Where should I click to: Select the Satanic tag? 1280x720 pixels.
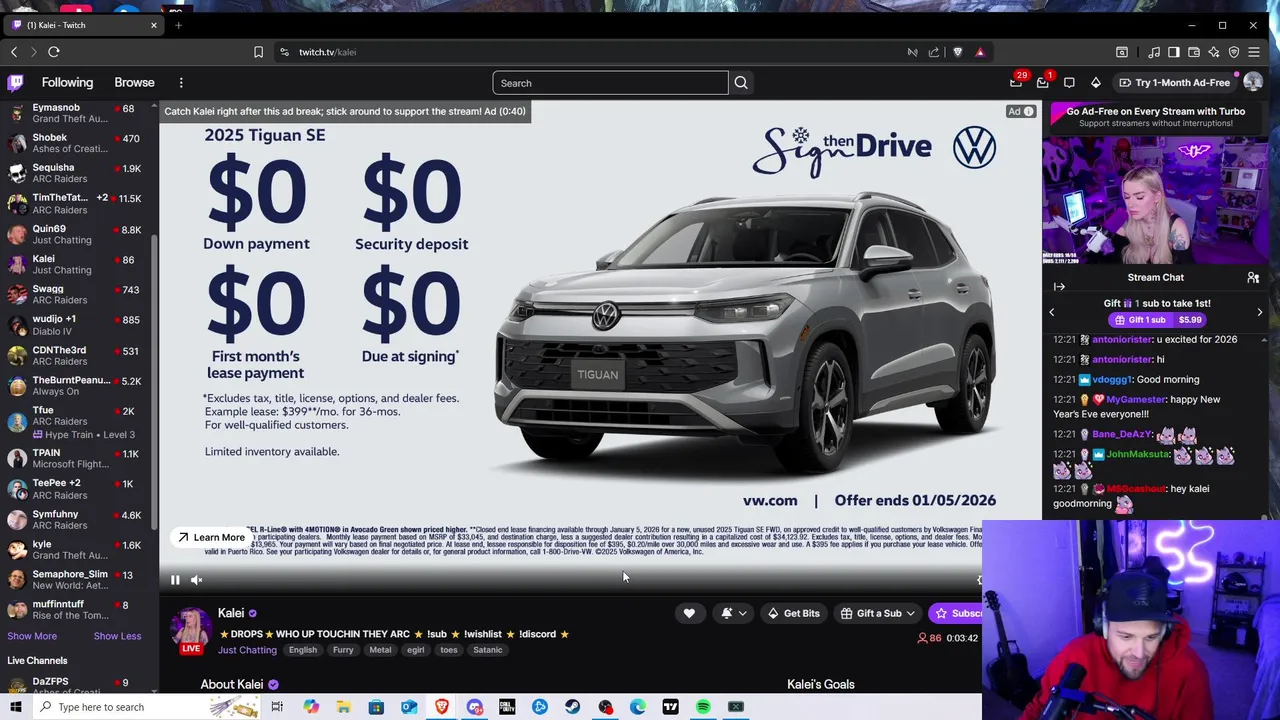point(488,650)
